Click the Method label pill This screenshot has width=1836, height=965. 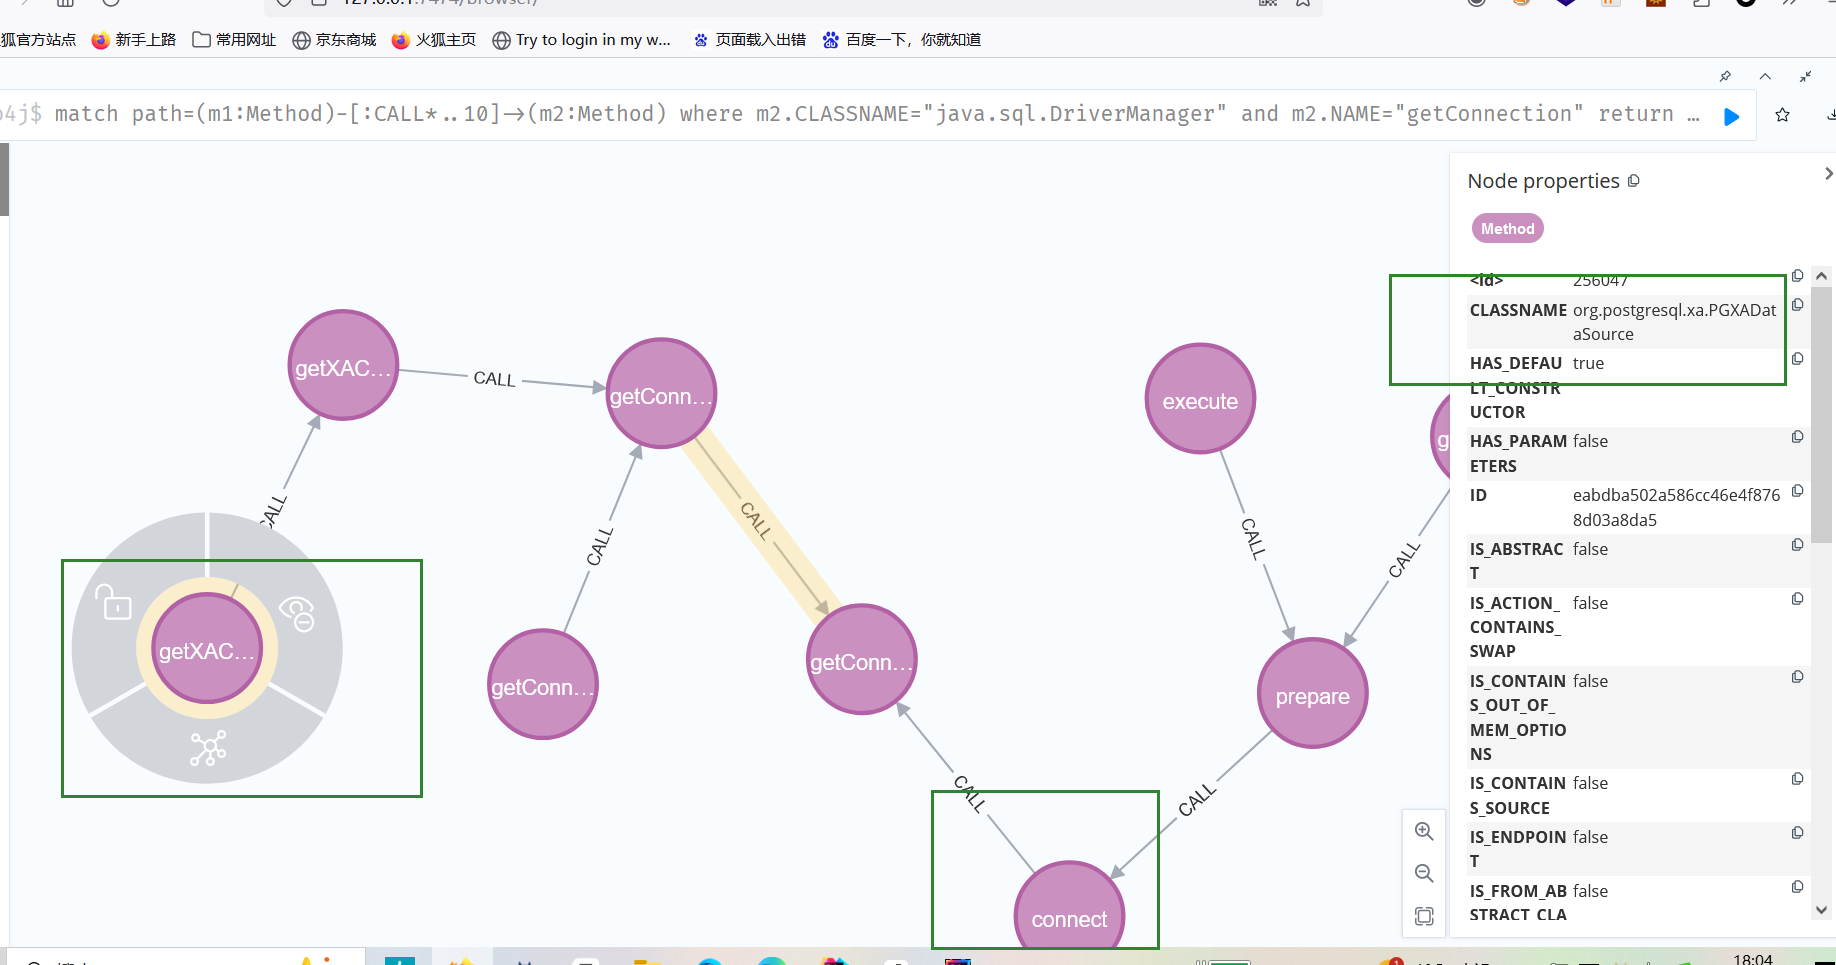click(1507, 229)
